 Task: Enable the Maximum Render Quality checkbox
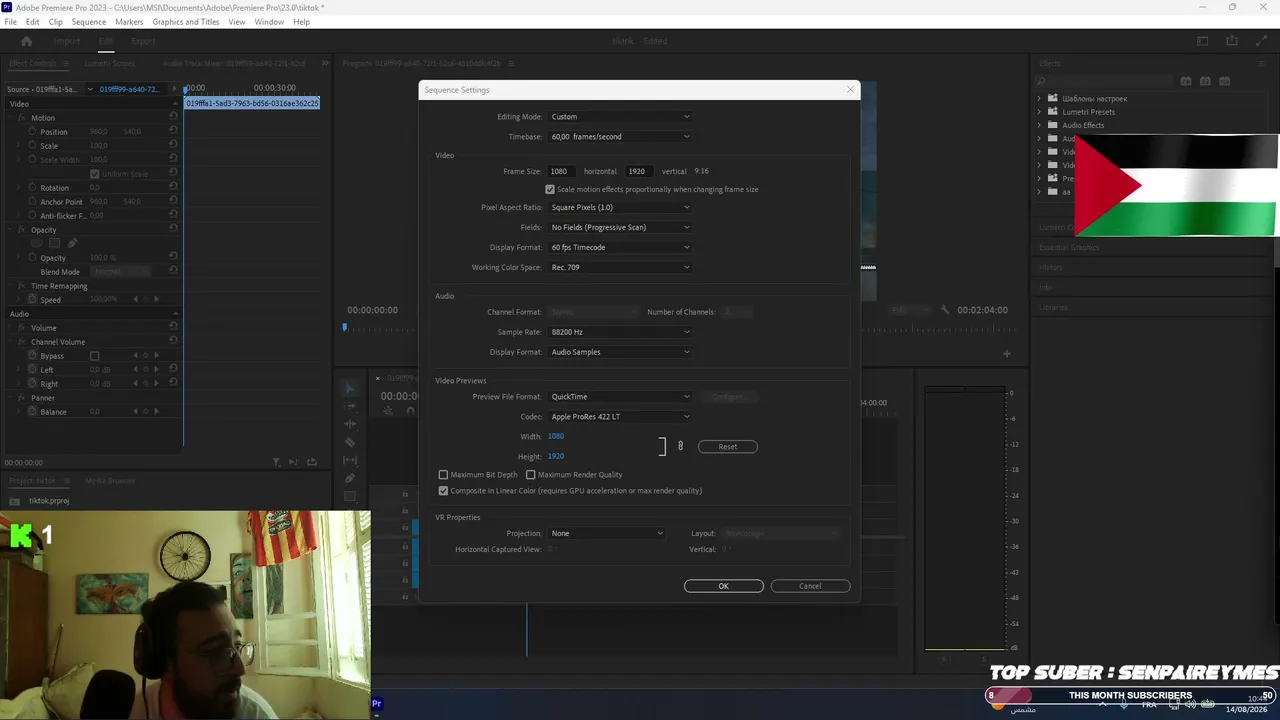(530, 475)
